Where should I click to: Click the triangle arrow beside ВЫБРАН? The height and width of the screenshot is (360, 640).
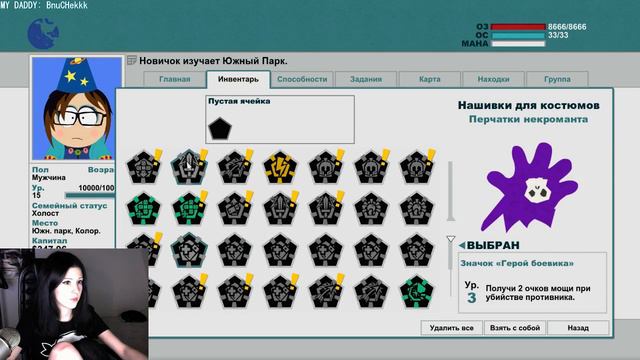(462, 245)
